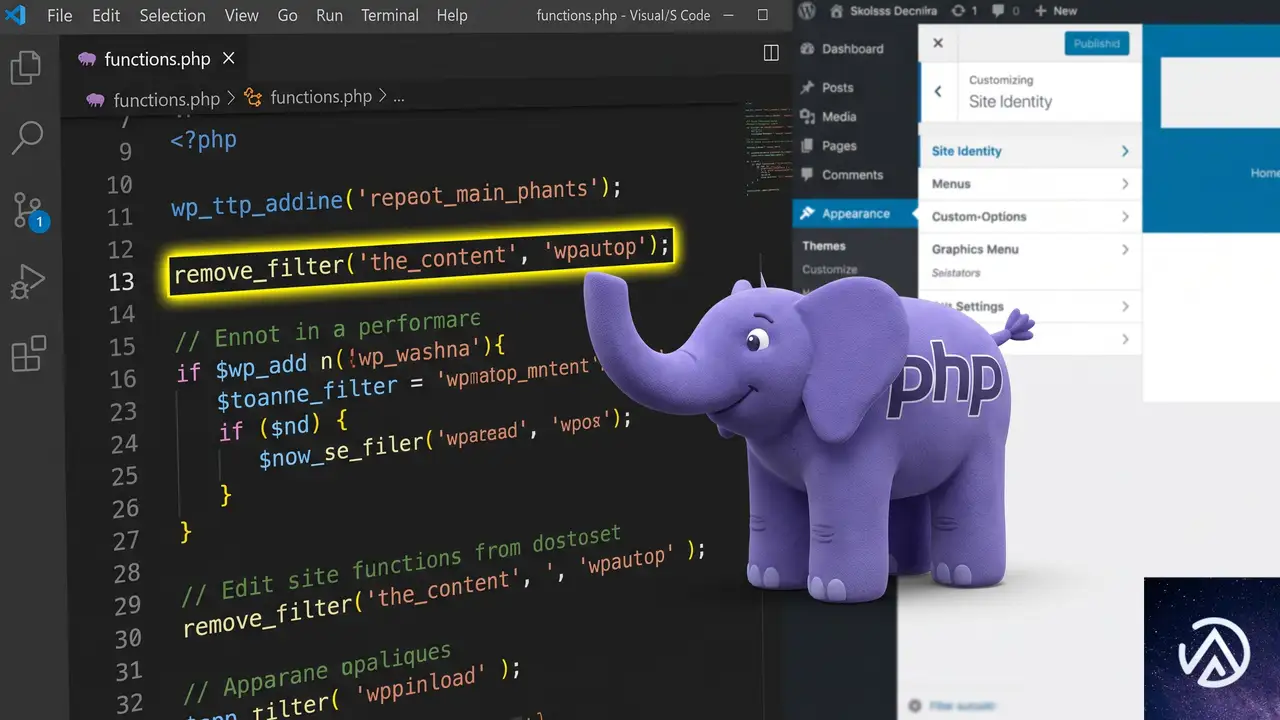
Task: Go to Dashboard in WordPress sidebar
Action: coord(852,49)
